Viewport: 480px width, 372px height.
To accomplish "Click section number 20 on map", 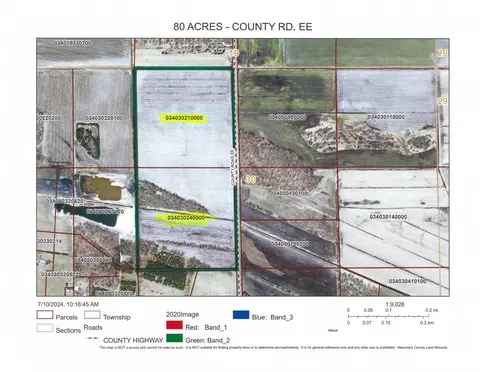I will coord(442,53).
